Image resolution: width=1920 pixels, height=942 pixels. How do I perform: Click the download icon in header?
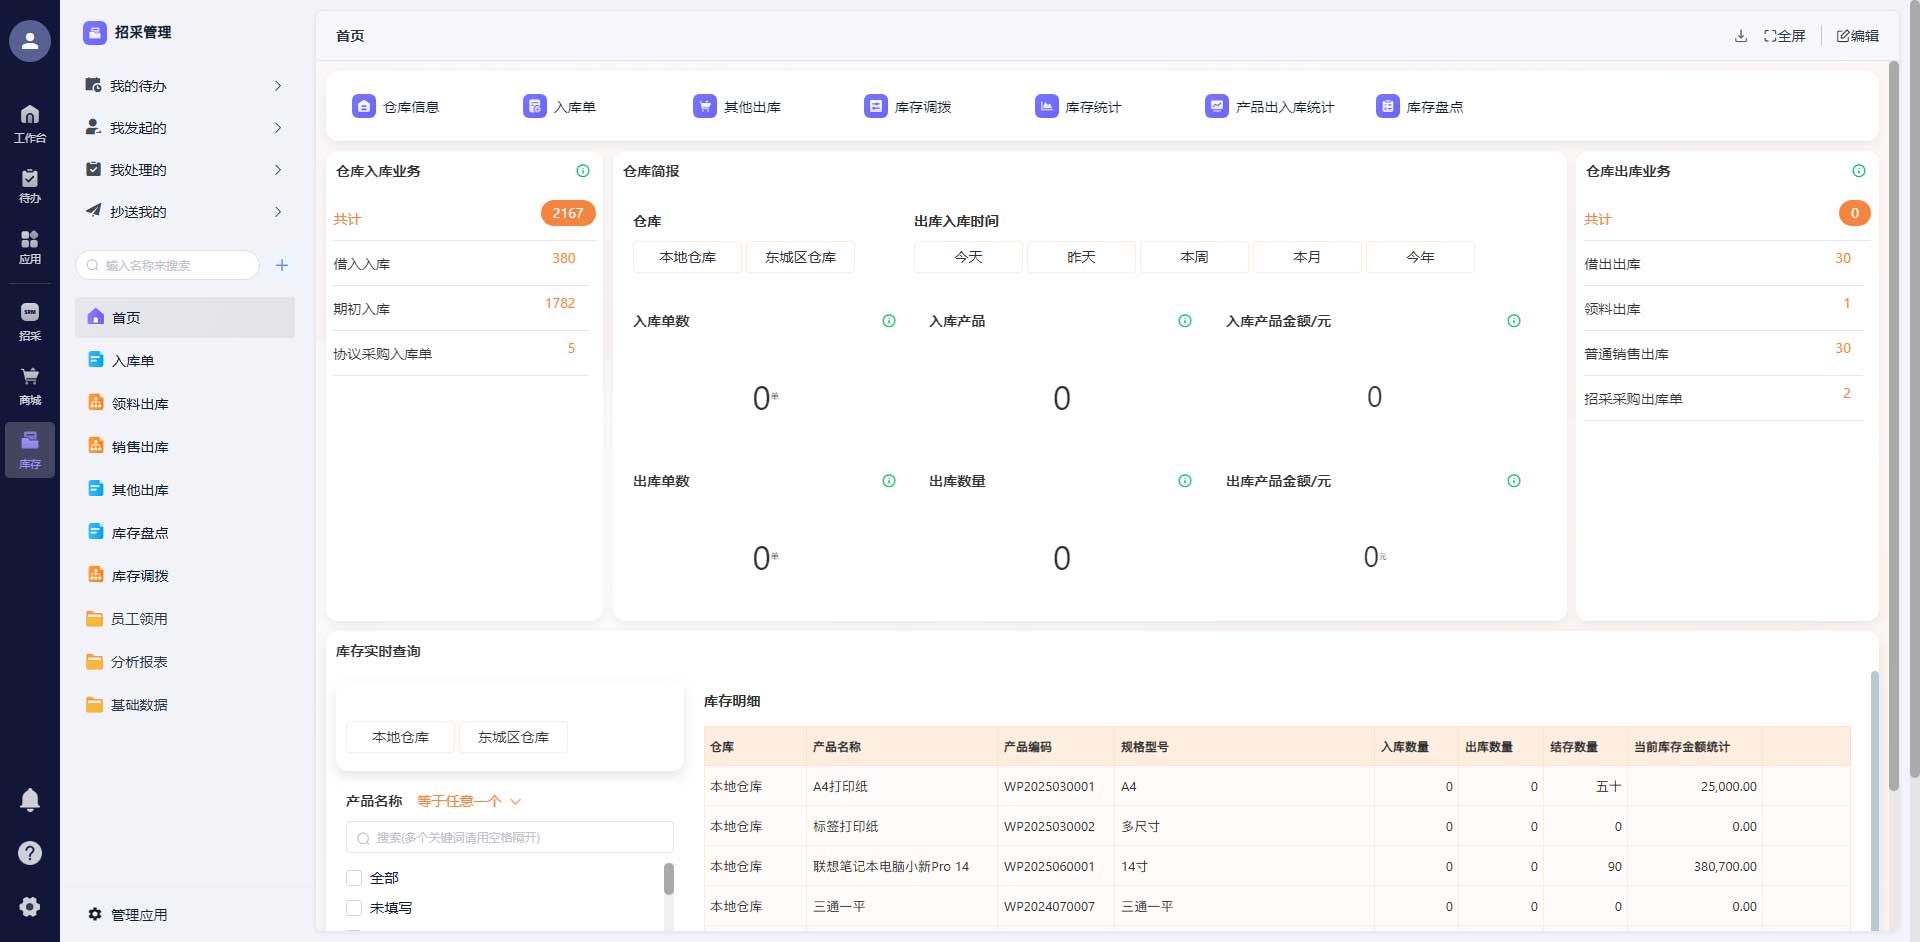pyautogui.click(x=1741, y=36)
